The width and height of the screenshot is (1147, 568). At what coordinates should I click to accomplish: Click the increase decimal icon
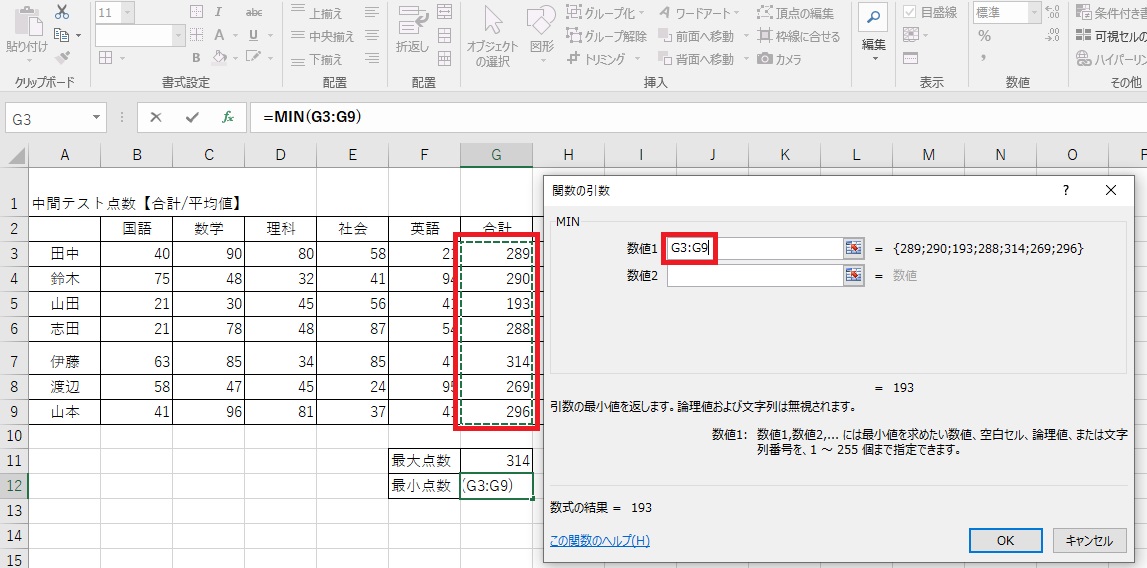coord(1053,12)
